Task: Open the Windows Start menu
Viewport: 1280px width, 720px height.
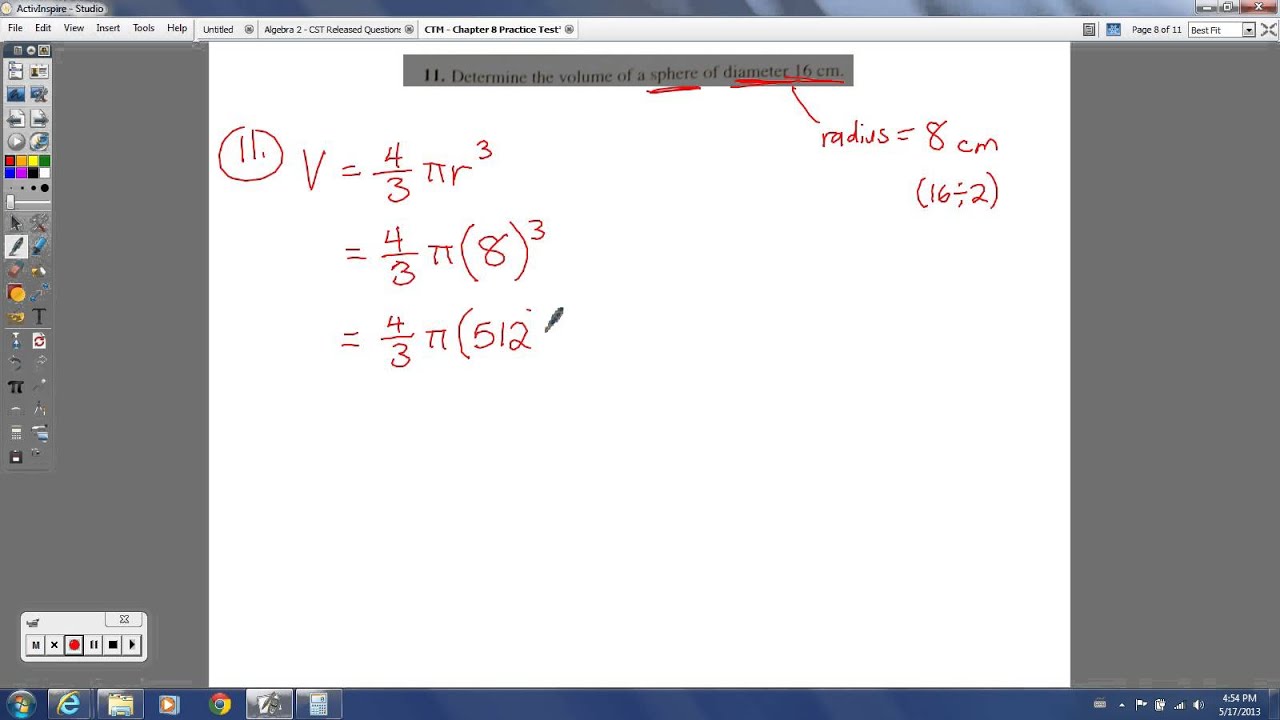Action: point(21,704)
